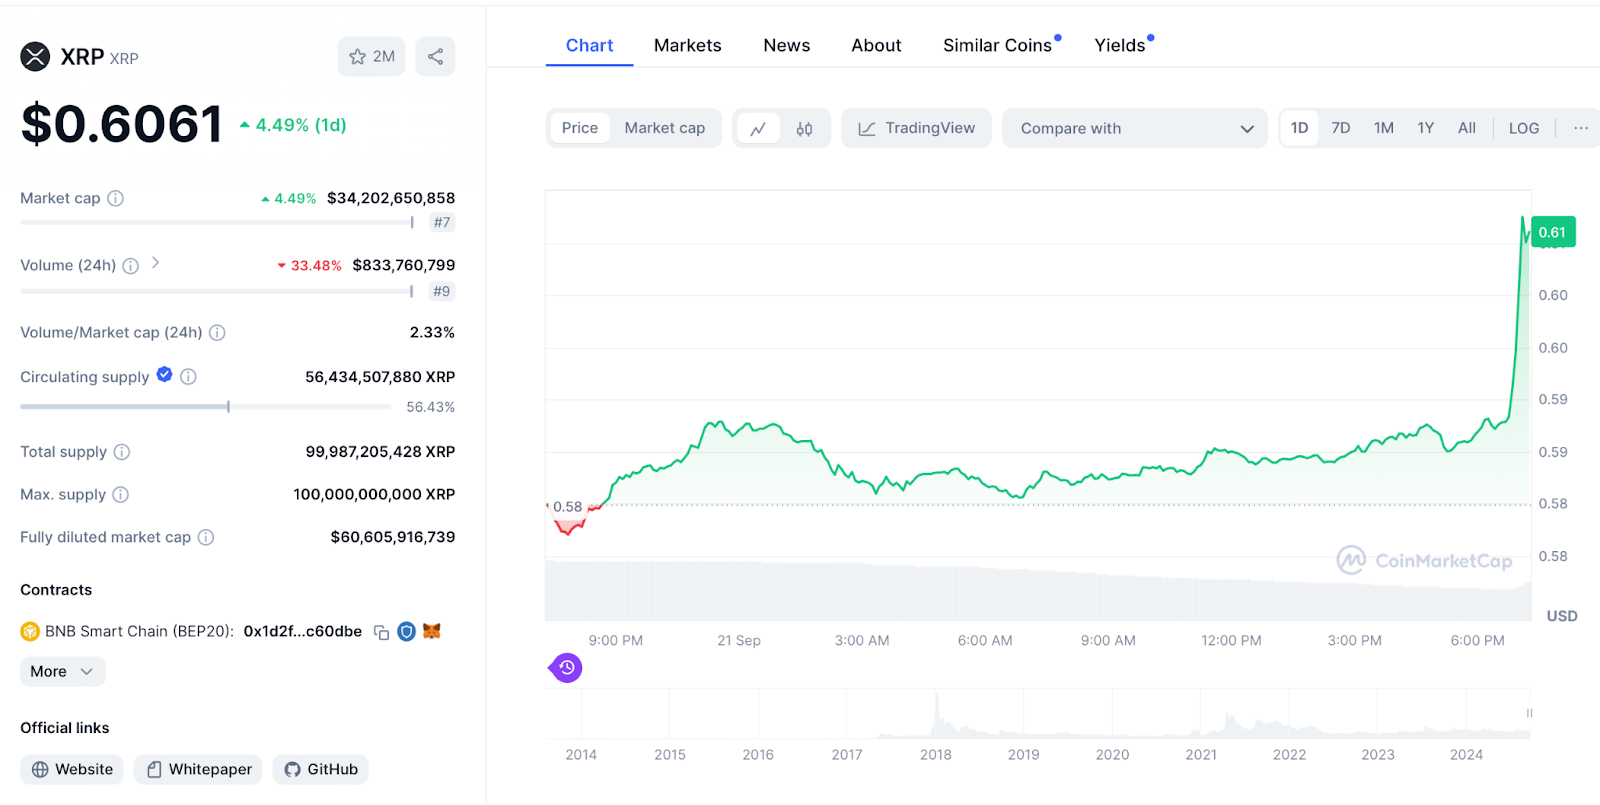Viewport: 1600px width, 805px height.
Task: Add XRP to watchlist via star button
Action: (371, 57)
